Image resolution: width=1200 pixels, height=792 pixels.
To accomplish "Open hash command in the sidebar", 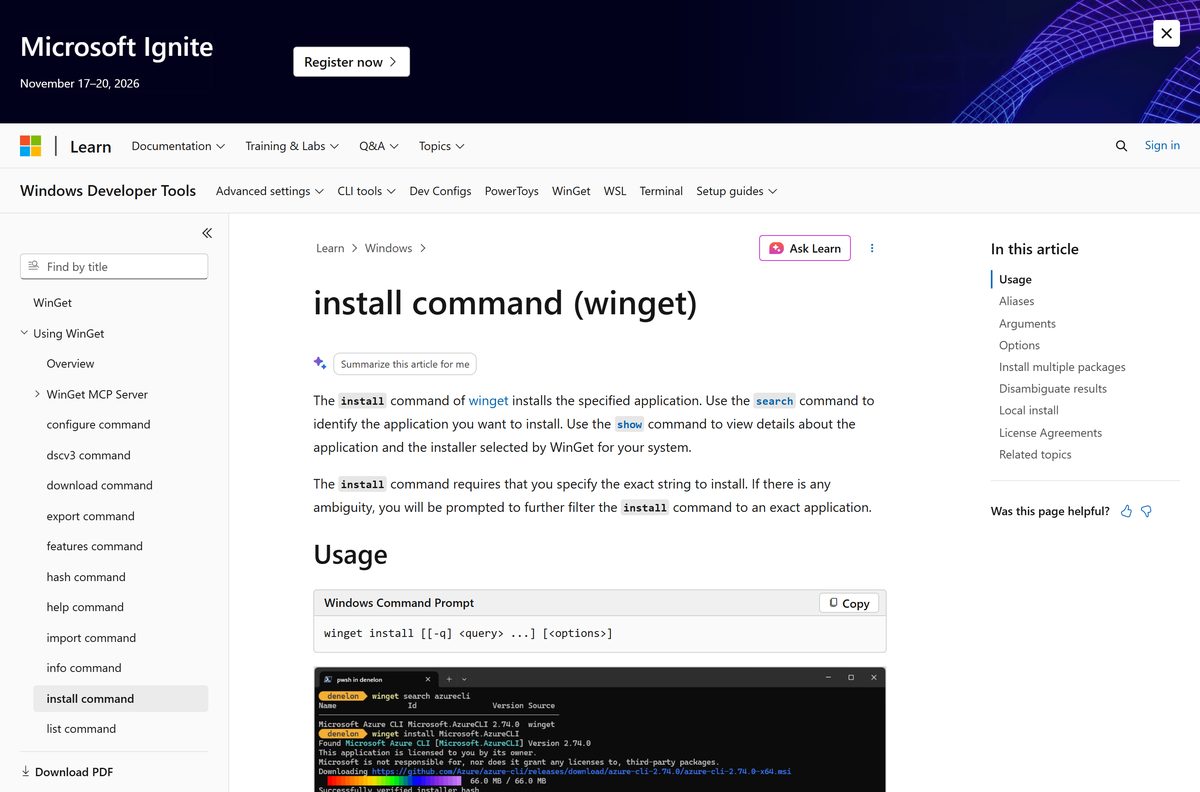I will click(x=86, y=577).
